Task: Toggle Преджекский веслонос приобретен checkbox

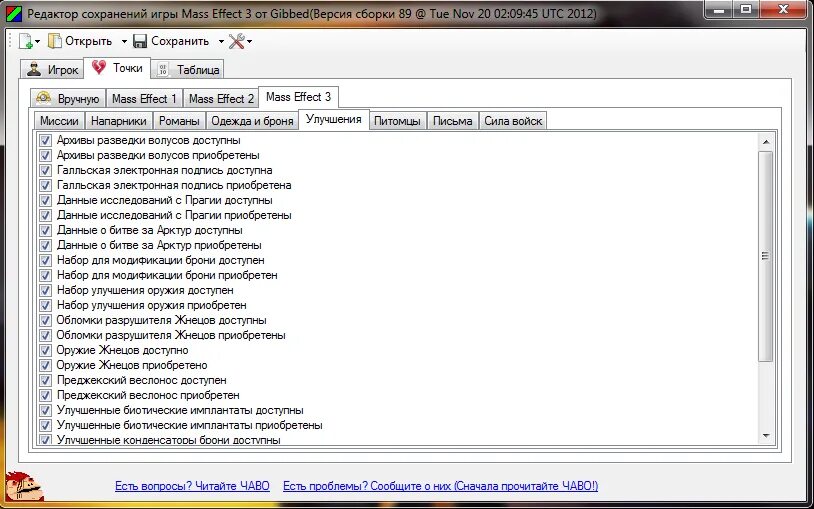Action: (x=46, y=395)
